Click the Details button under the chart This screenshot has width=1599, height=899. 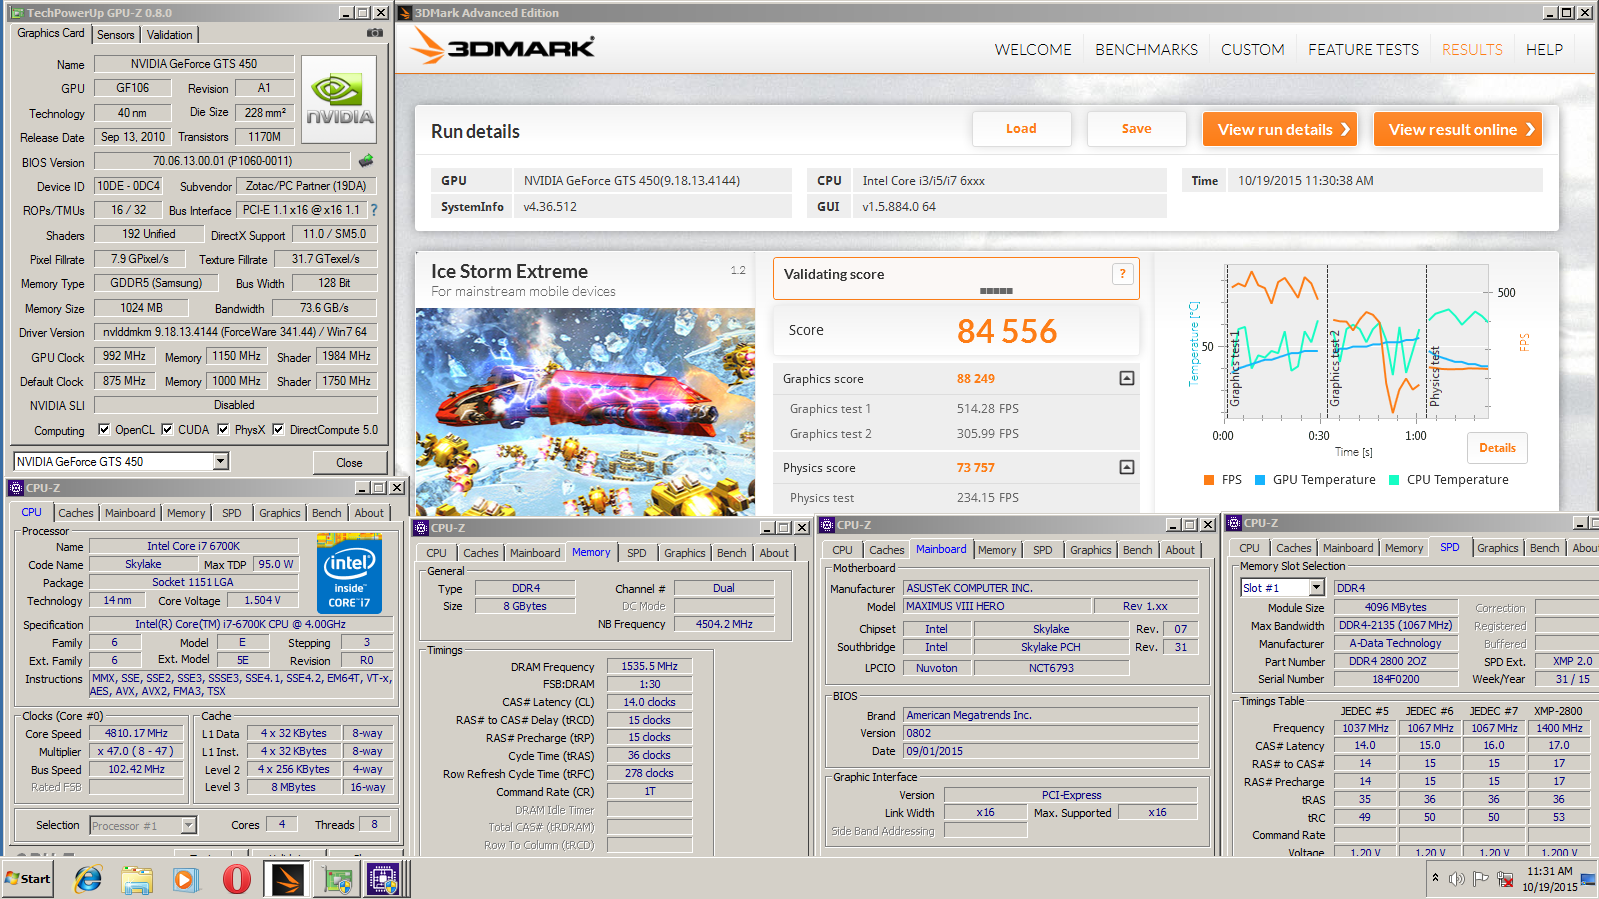(x=1497, y=448)
